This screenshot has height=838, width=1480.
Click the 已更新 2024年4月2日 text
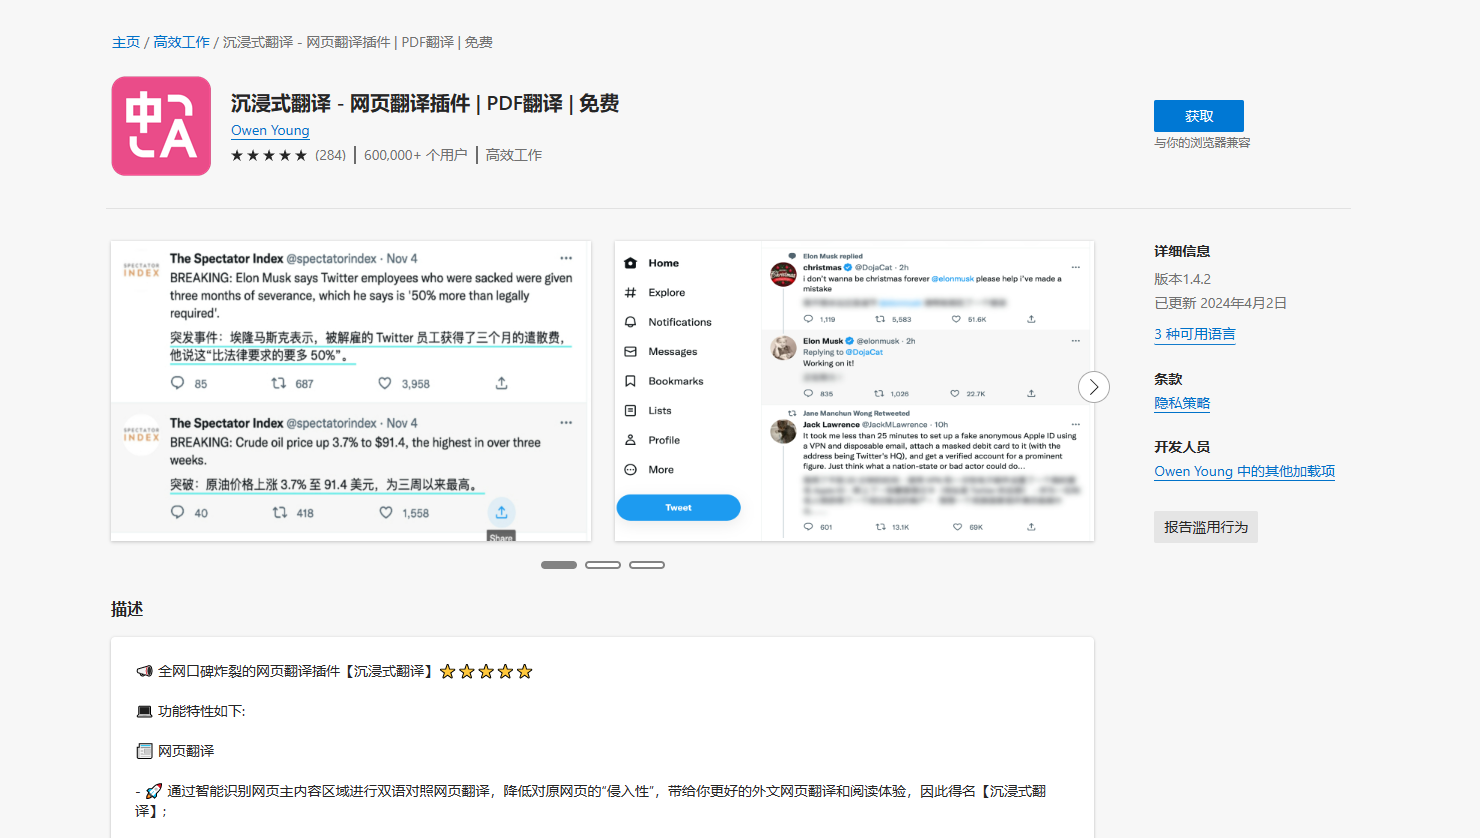1220,303
